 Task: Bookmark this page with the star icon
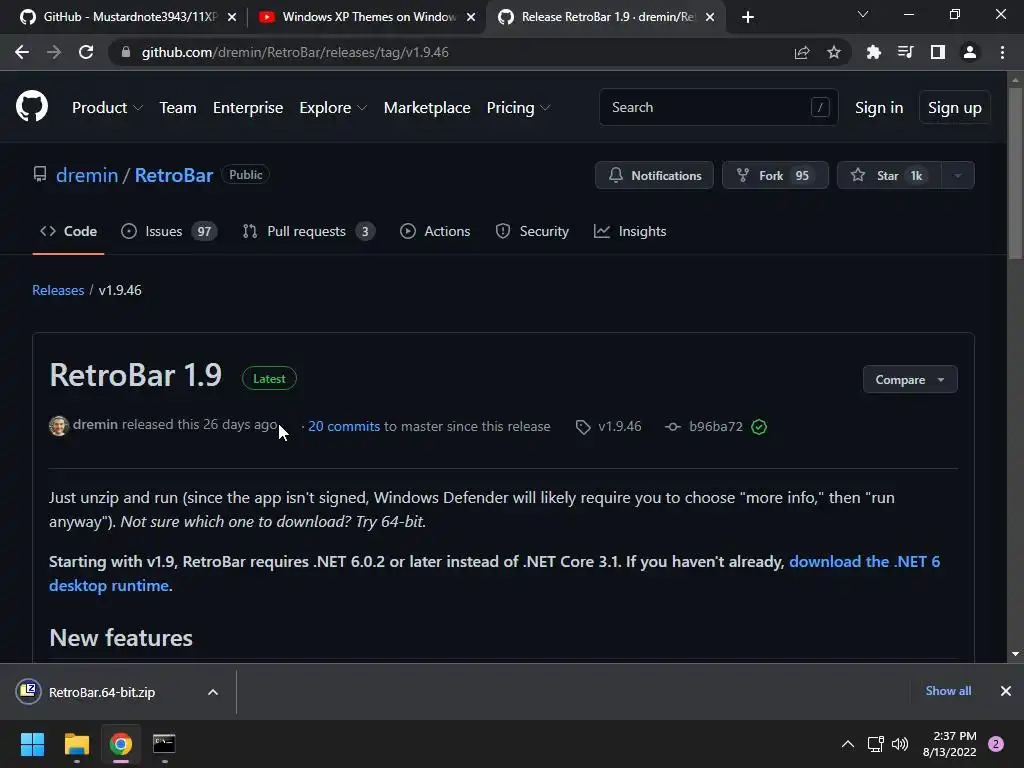(834, 52)
